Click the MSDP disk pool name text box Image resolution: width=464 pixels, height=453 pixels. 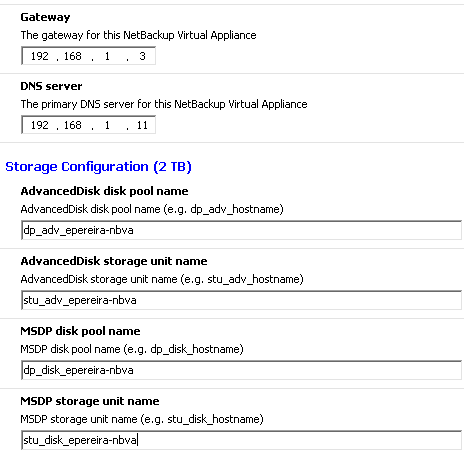[x=241, y=370]
